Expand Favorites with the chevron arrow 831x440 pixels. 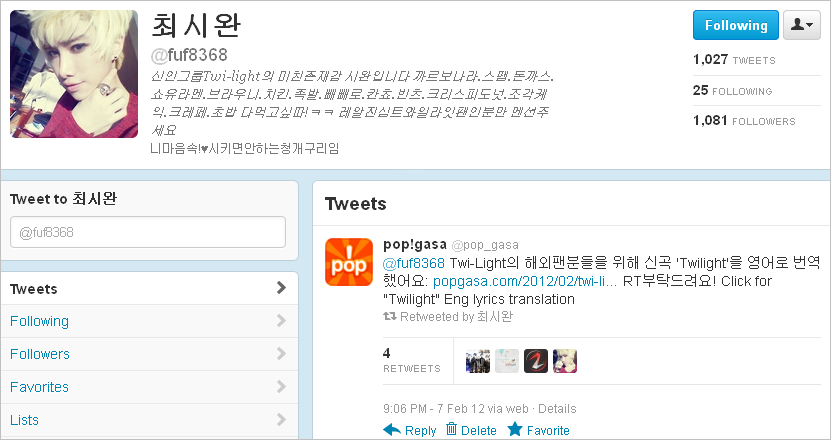[281, 387]
